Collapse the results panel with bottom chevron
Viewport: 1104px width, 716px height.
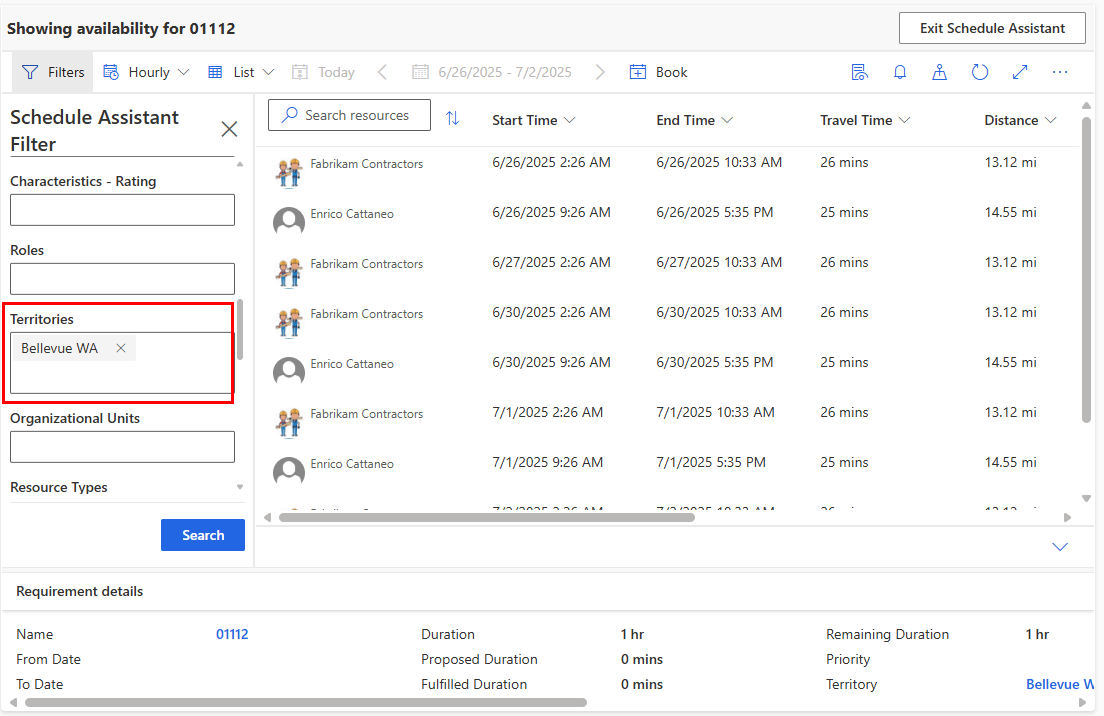click(1060, 546)
